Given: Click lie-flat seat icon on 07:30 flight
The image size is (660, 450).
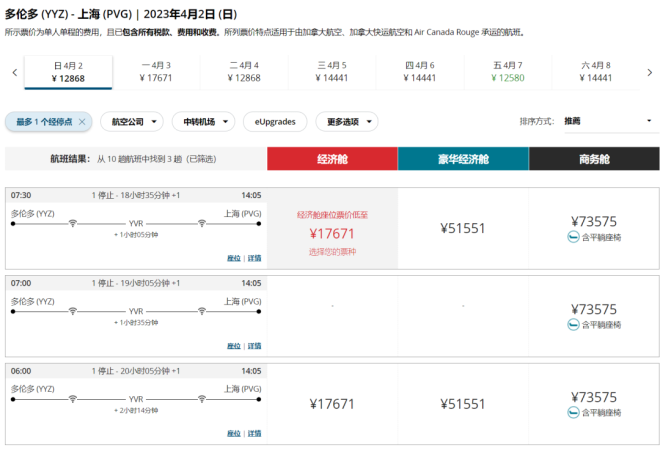Looking at the screenshot, I should (573, 237).
